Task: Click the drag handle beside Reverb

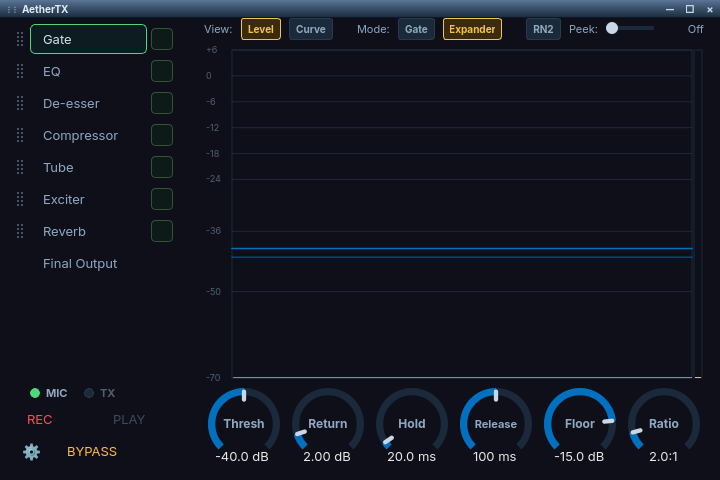Action: click(x=20, y=232)
